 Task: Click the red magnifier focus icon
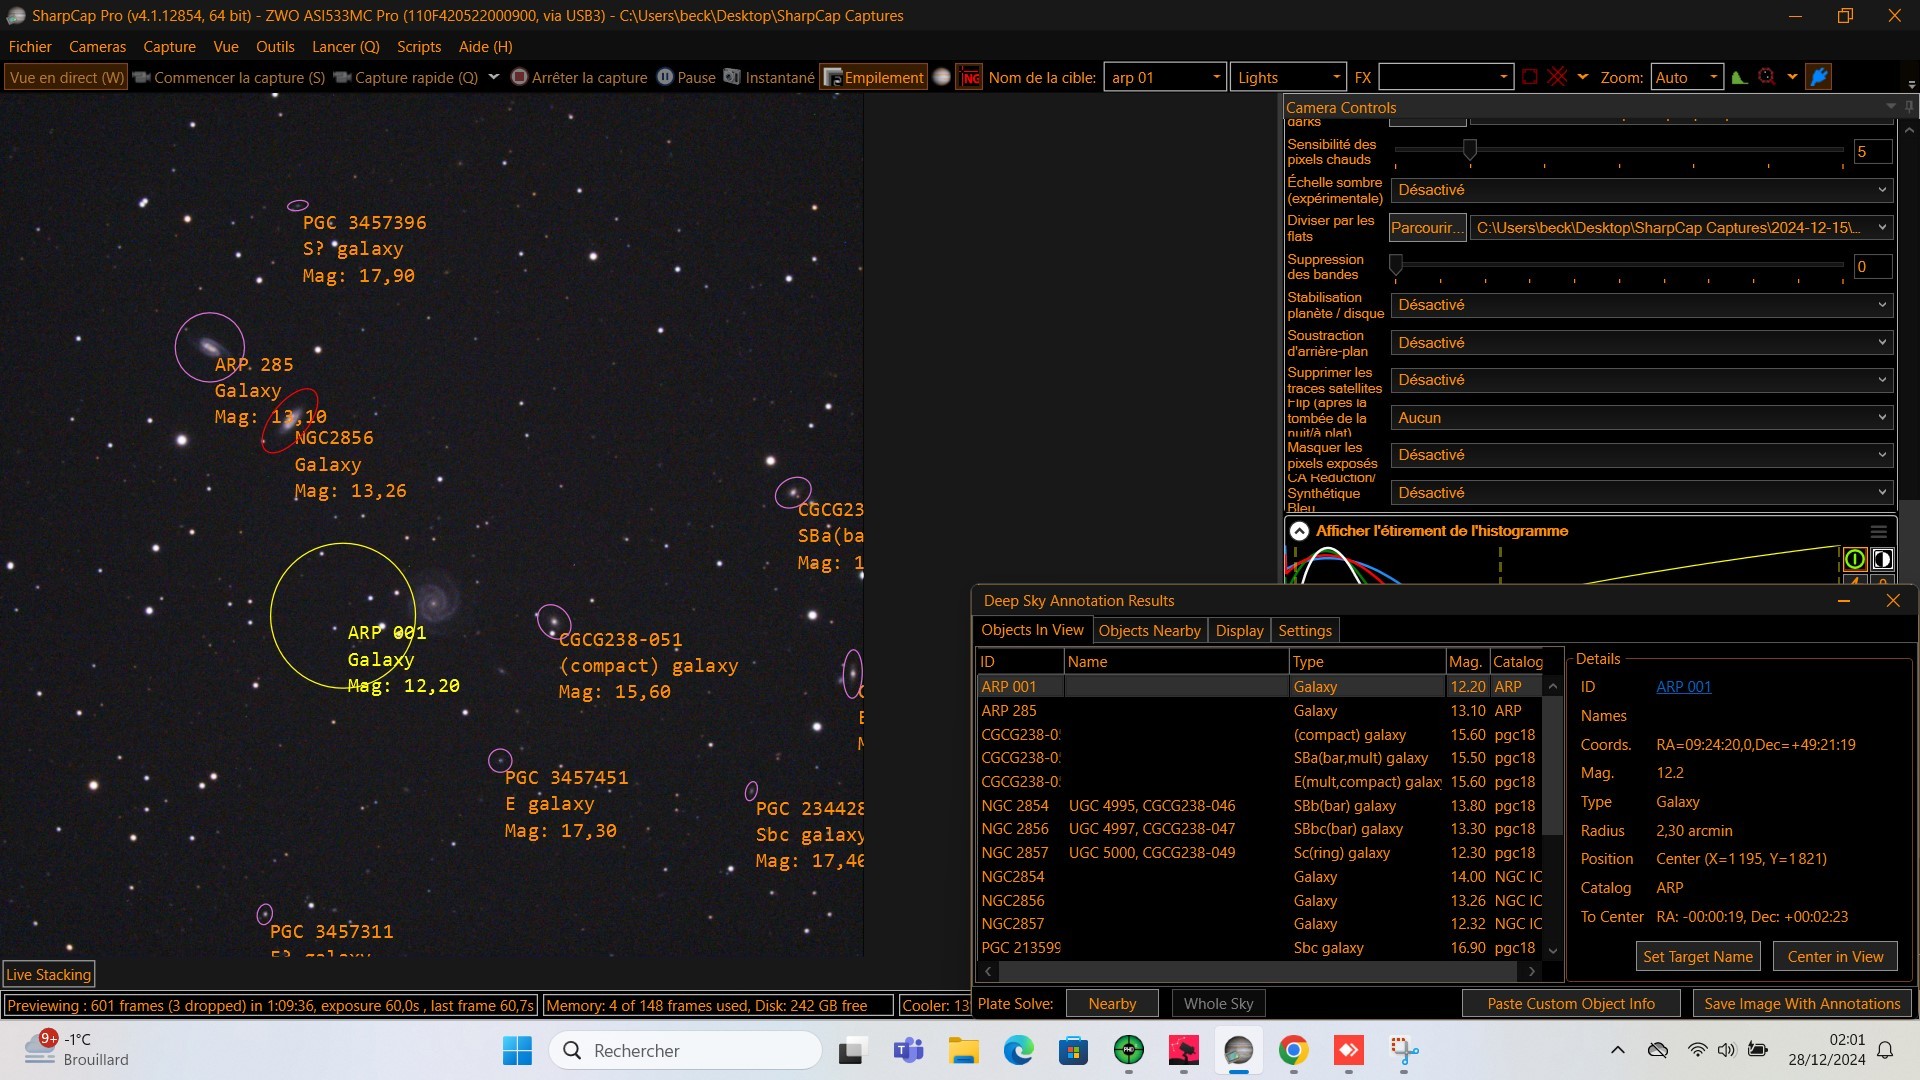pos(1767,77)
